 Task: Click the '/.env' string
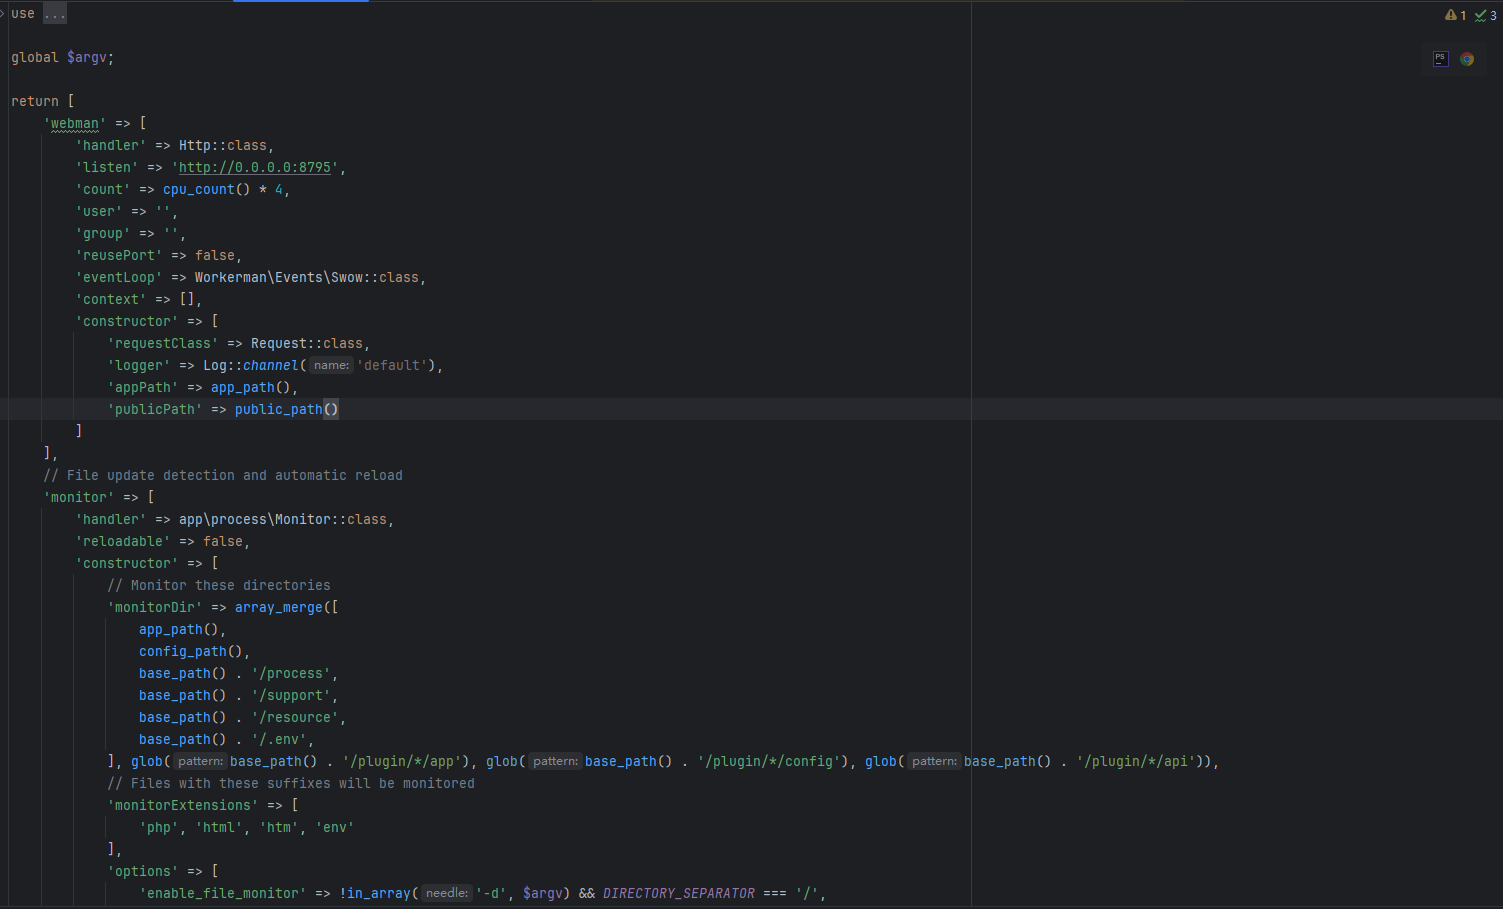coord(279,739)
